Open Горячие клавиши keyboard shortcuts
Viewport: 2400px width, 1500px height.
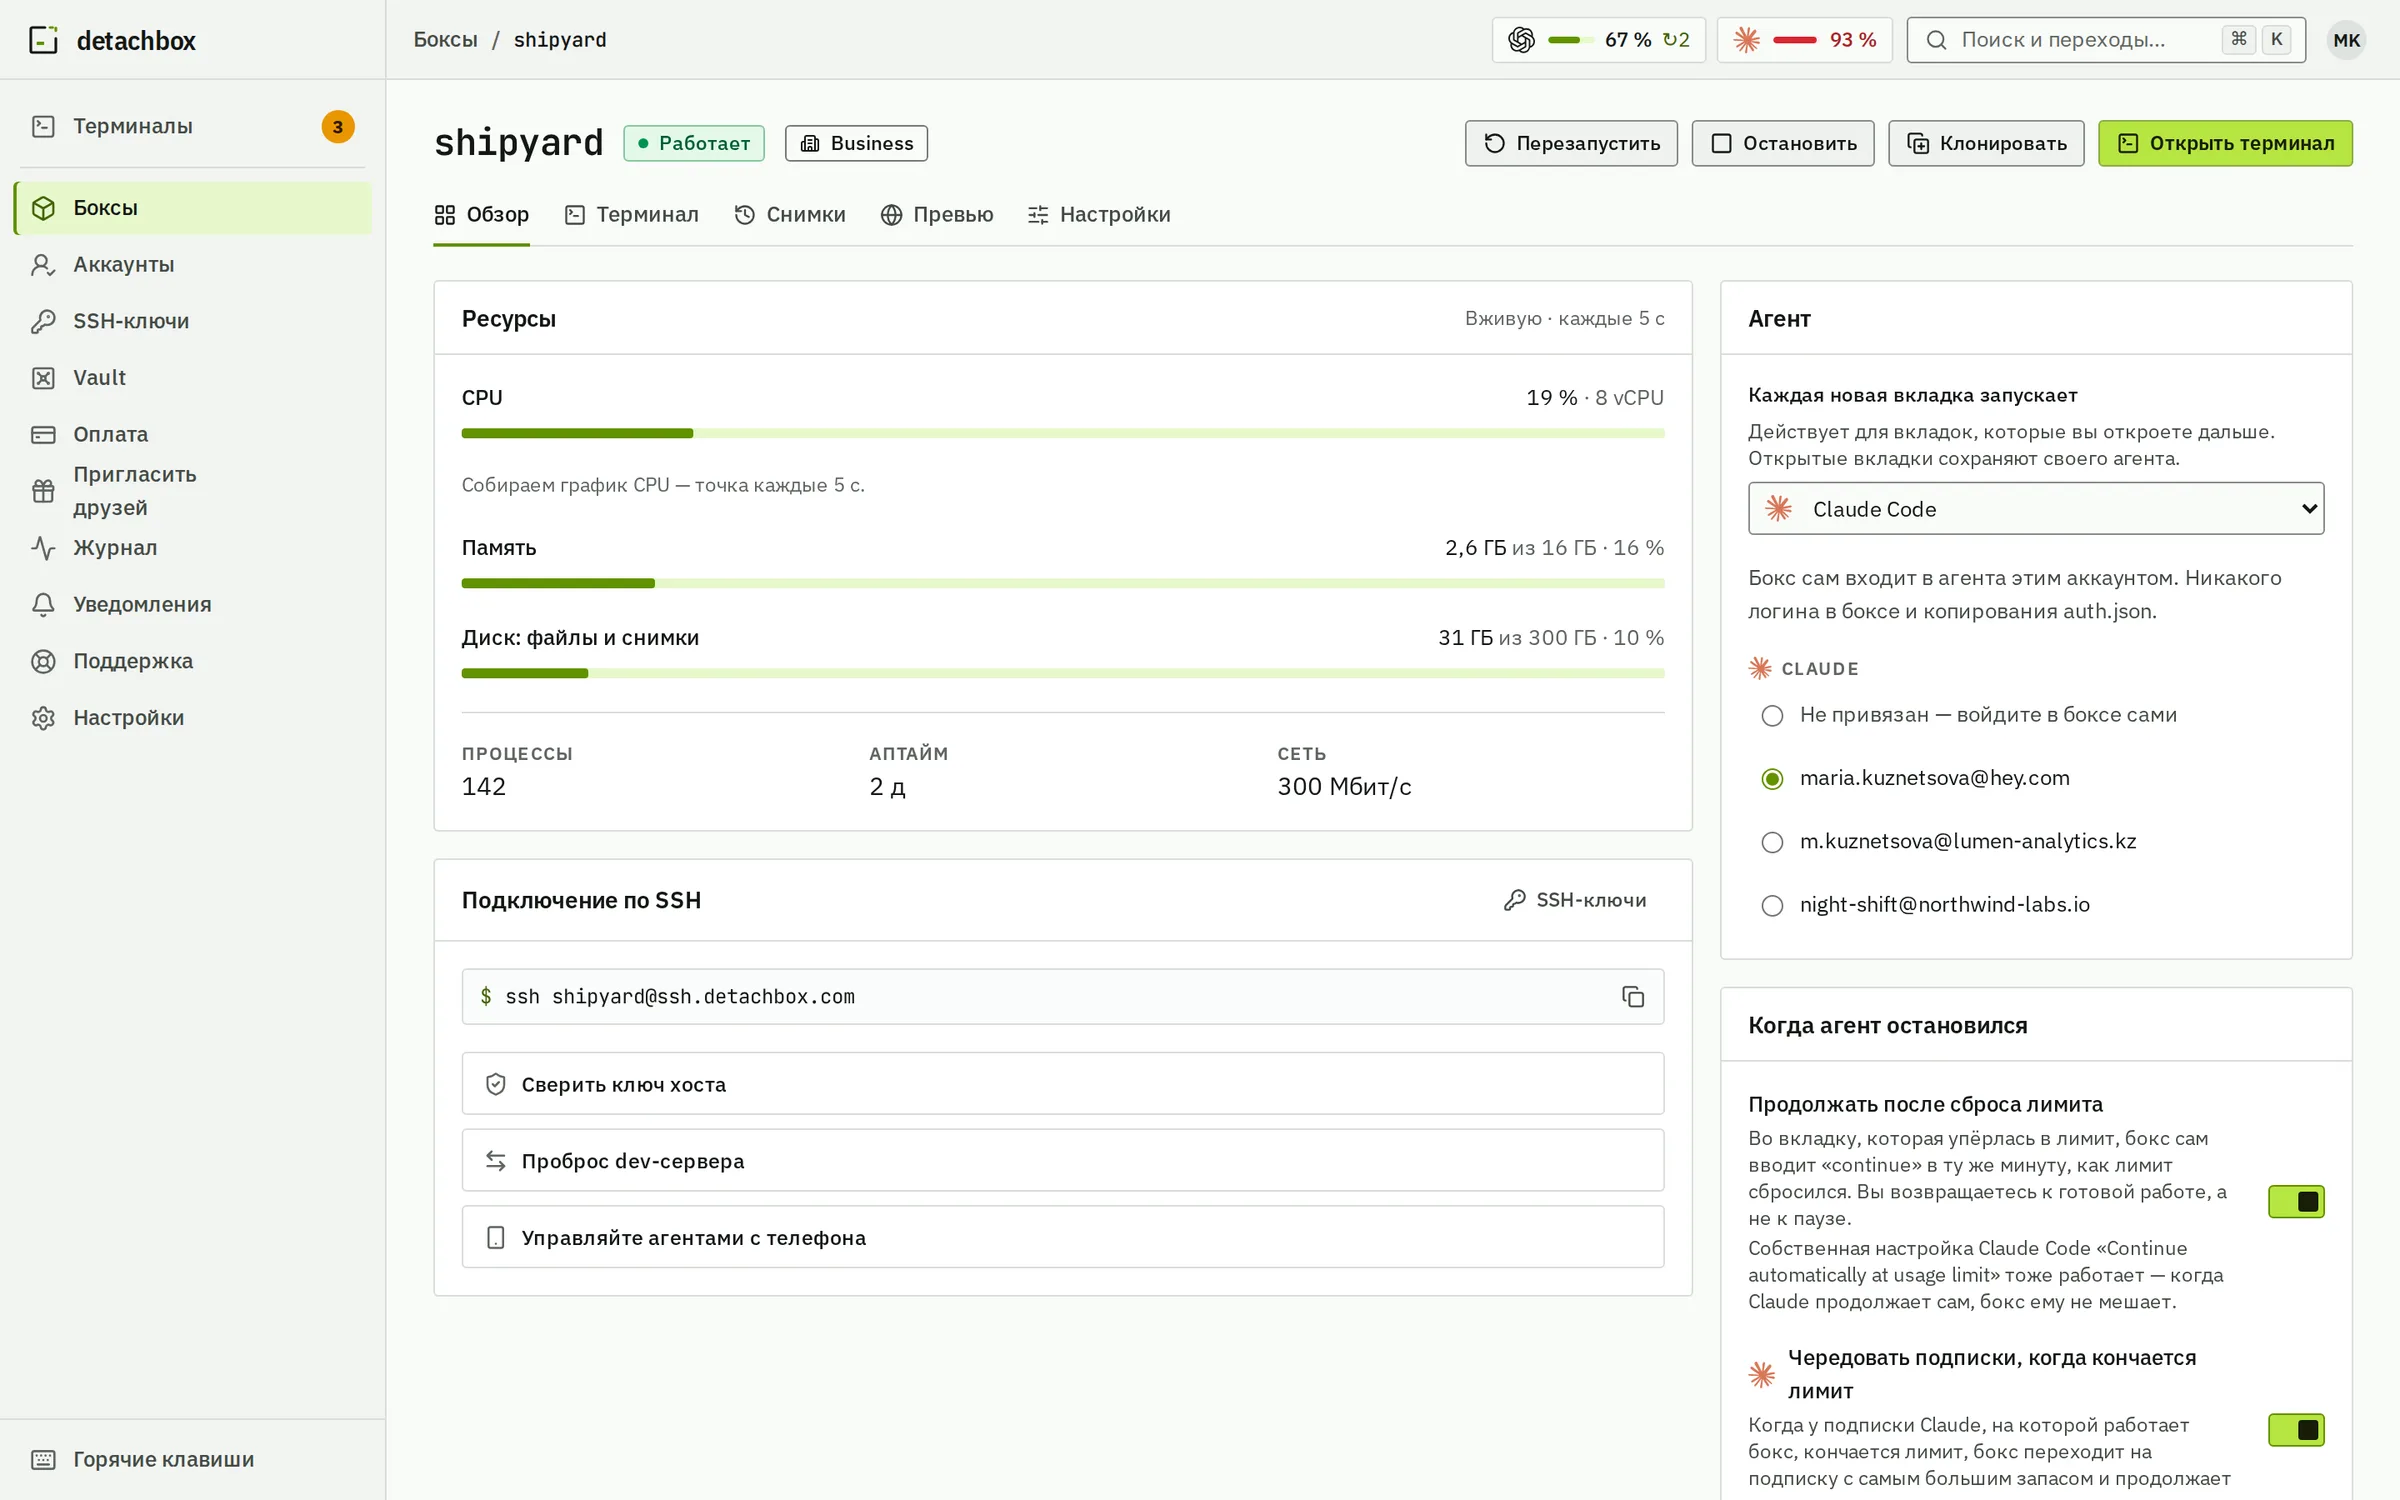193,1459
